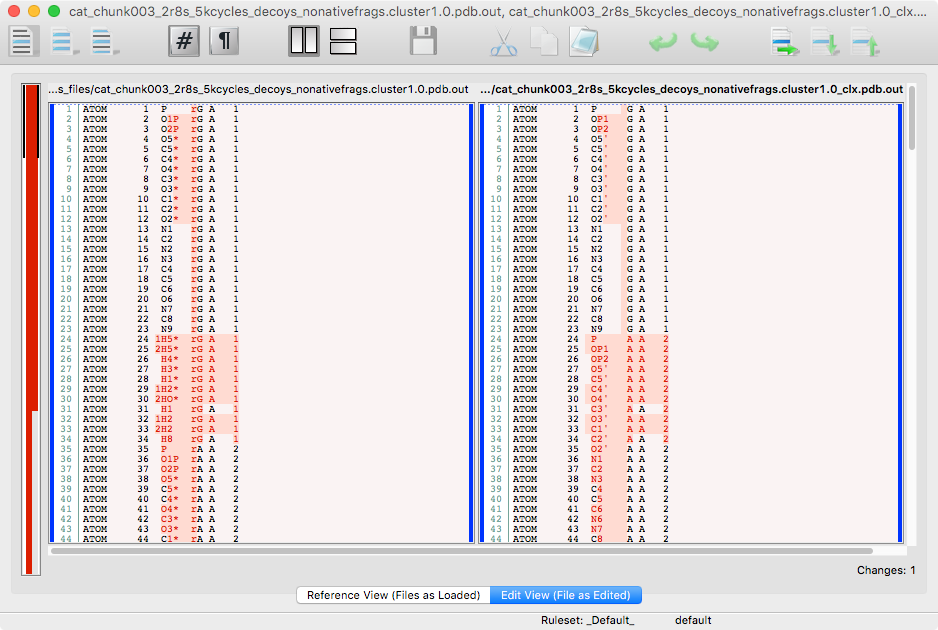Toggle line numbers with the # button
This screenshot has height=630, width=938.
184,41
